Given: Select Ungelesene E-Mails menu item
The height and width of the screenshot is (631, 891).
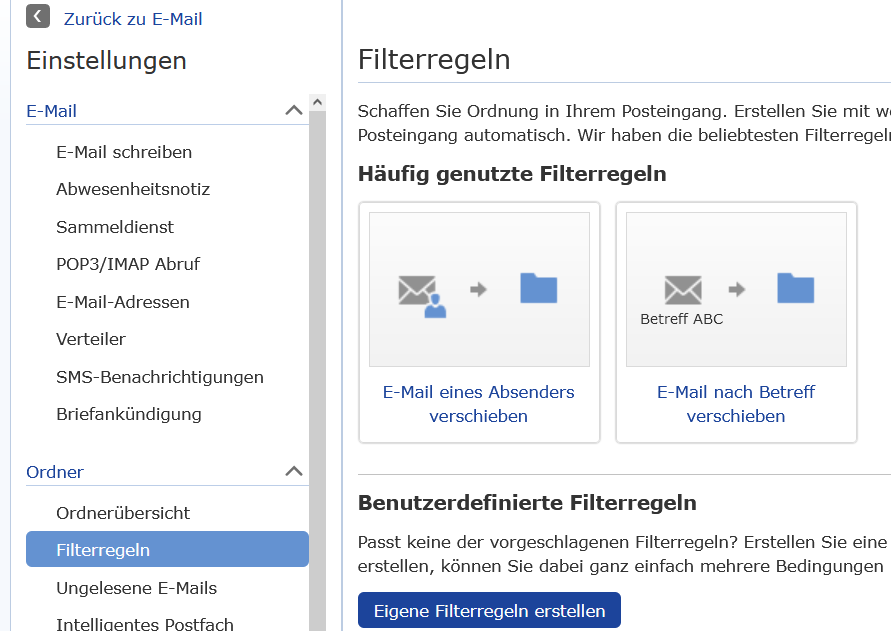Looking at the screenshot, I should coord(136,588).
